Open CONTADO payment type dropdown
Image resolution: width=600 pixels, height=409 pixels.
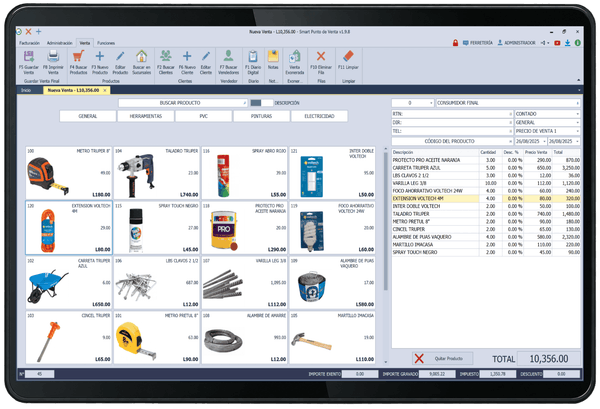pyautogui.click(x=577, y=114)
